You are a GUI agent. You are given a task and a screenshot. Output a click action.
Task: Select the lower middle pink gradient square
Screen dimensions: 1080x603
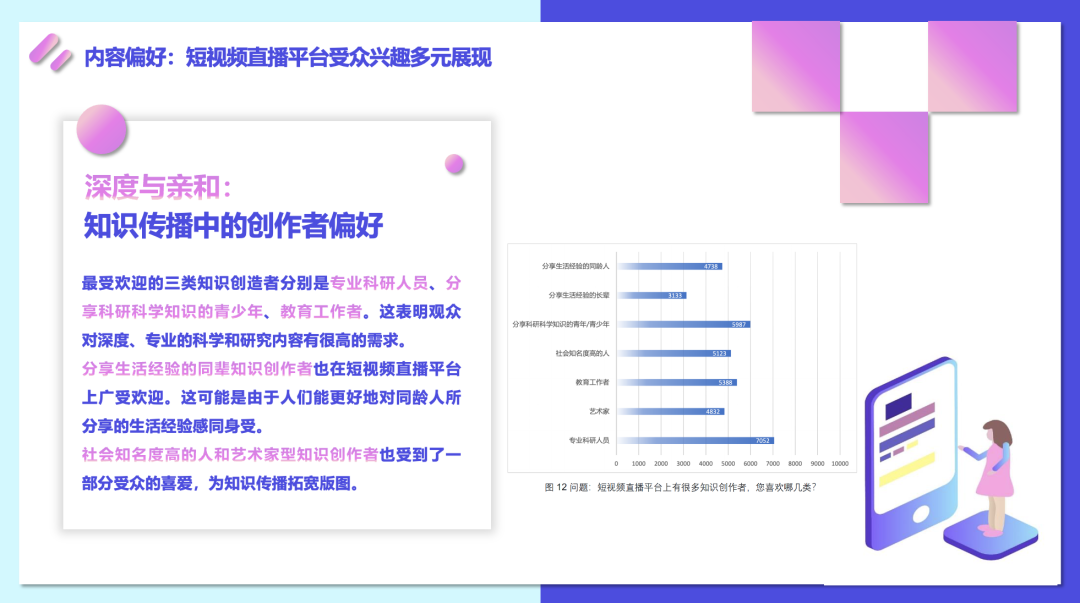pos(884,157)
